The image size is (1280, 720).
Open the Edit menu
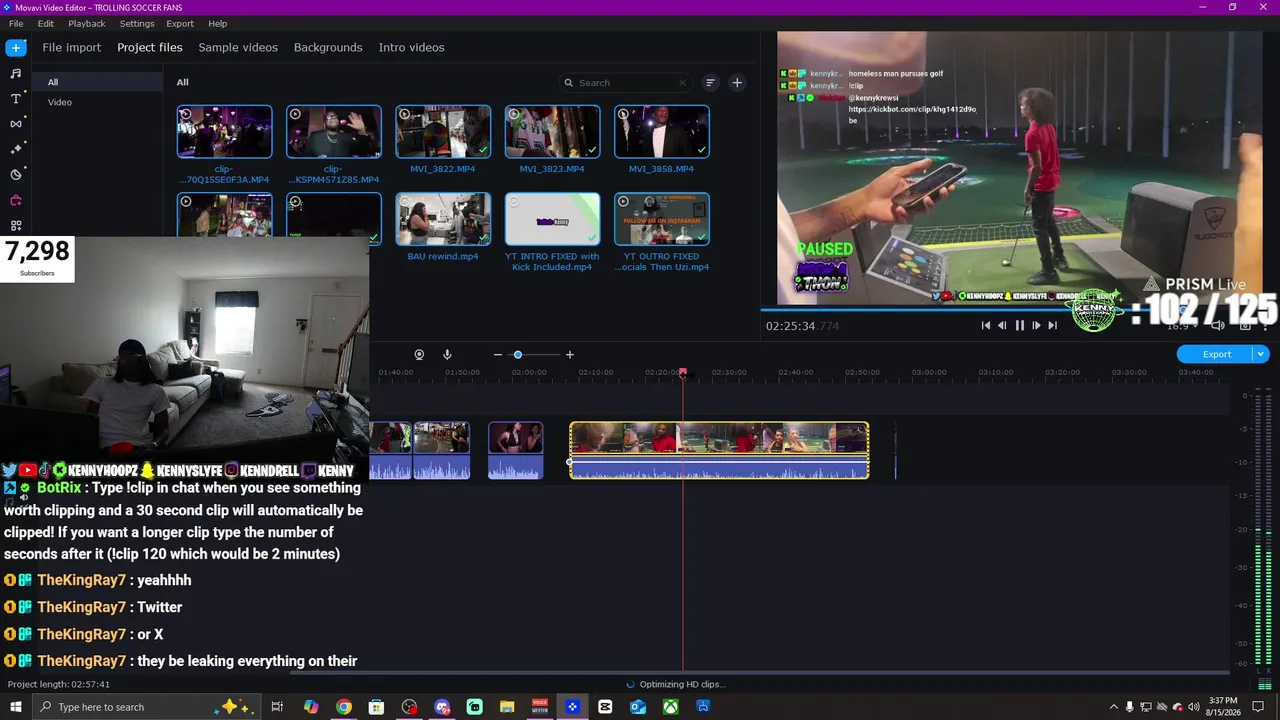[46, 23]
